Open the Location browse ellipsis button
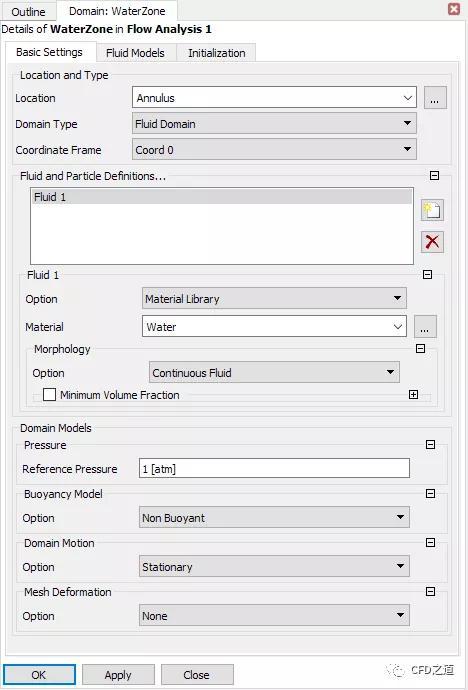The height and width of the screenshot is (690, 468). tap(435, 98)
